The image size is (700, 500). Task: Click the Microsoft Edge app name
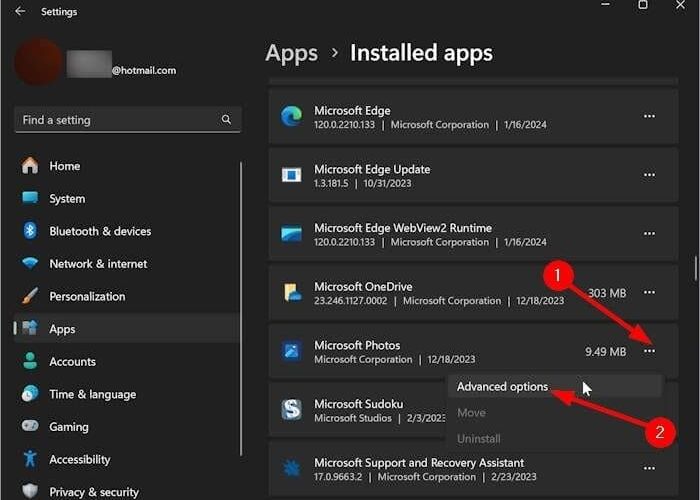click(352, 110)
